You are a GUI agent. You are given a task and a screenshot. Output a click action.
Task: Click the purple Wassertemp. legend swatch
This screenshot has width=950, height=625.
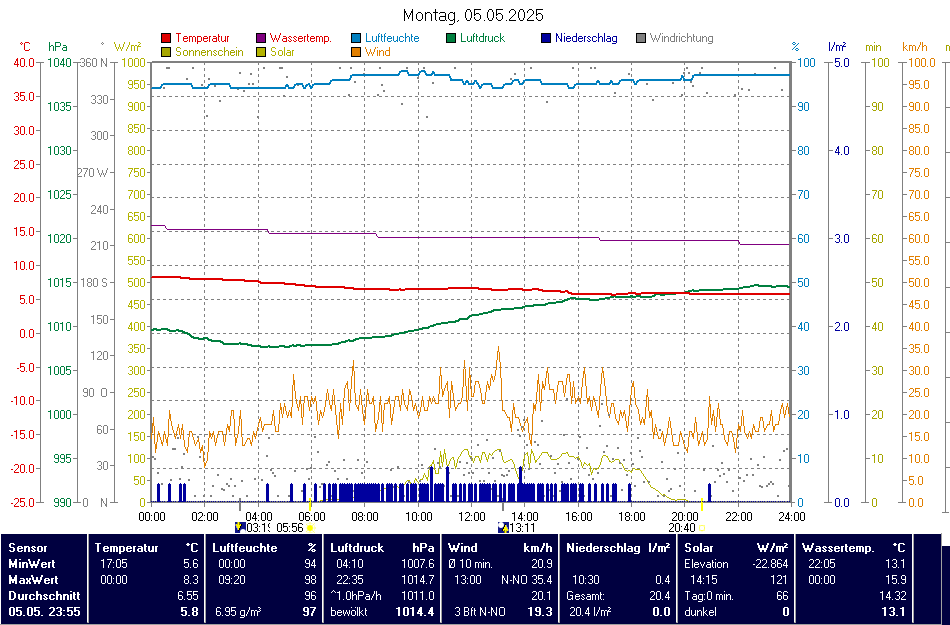coord(261,38)
